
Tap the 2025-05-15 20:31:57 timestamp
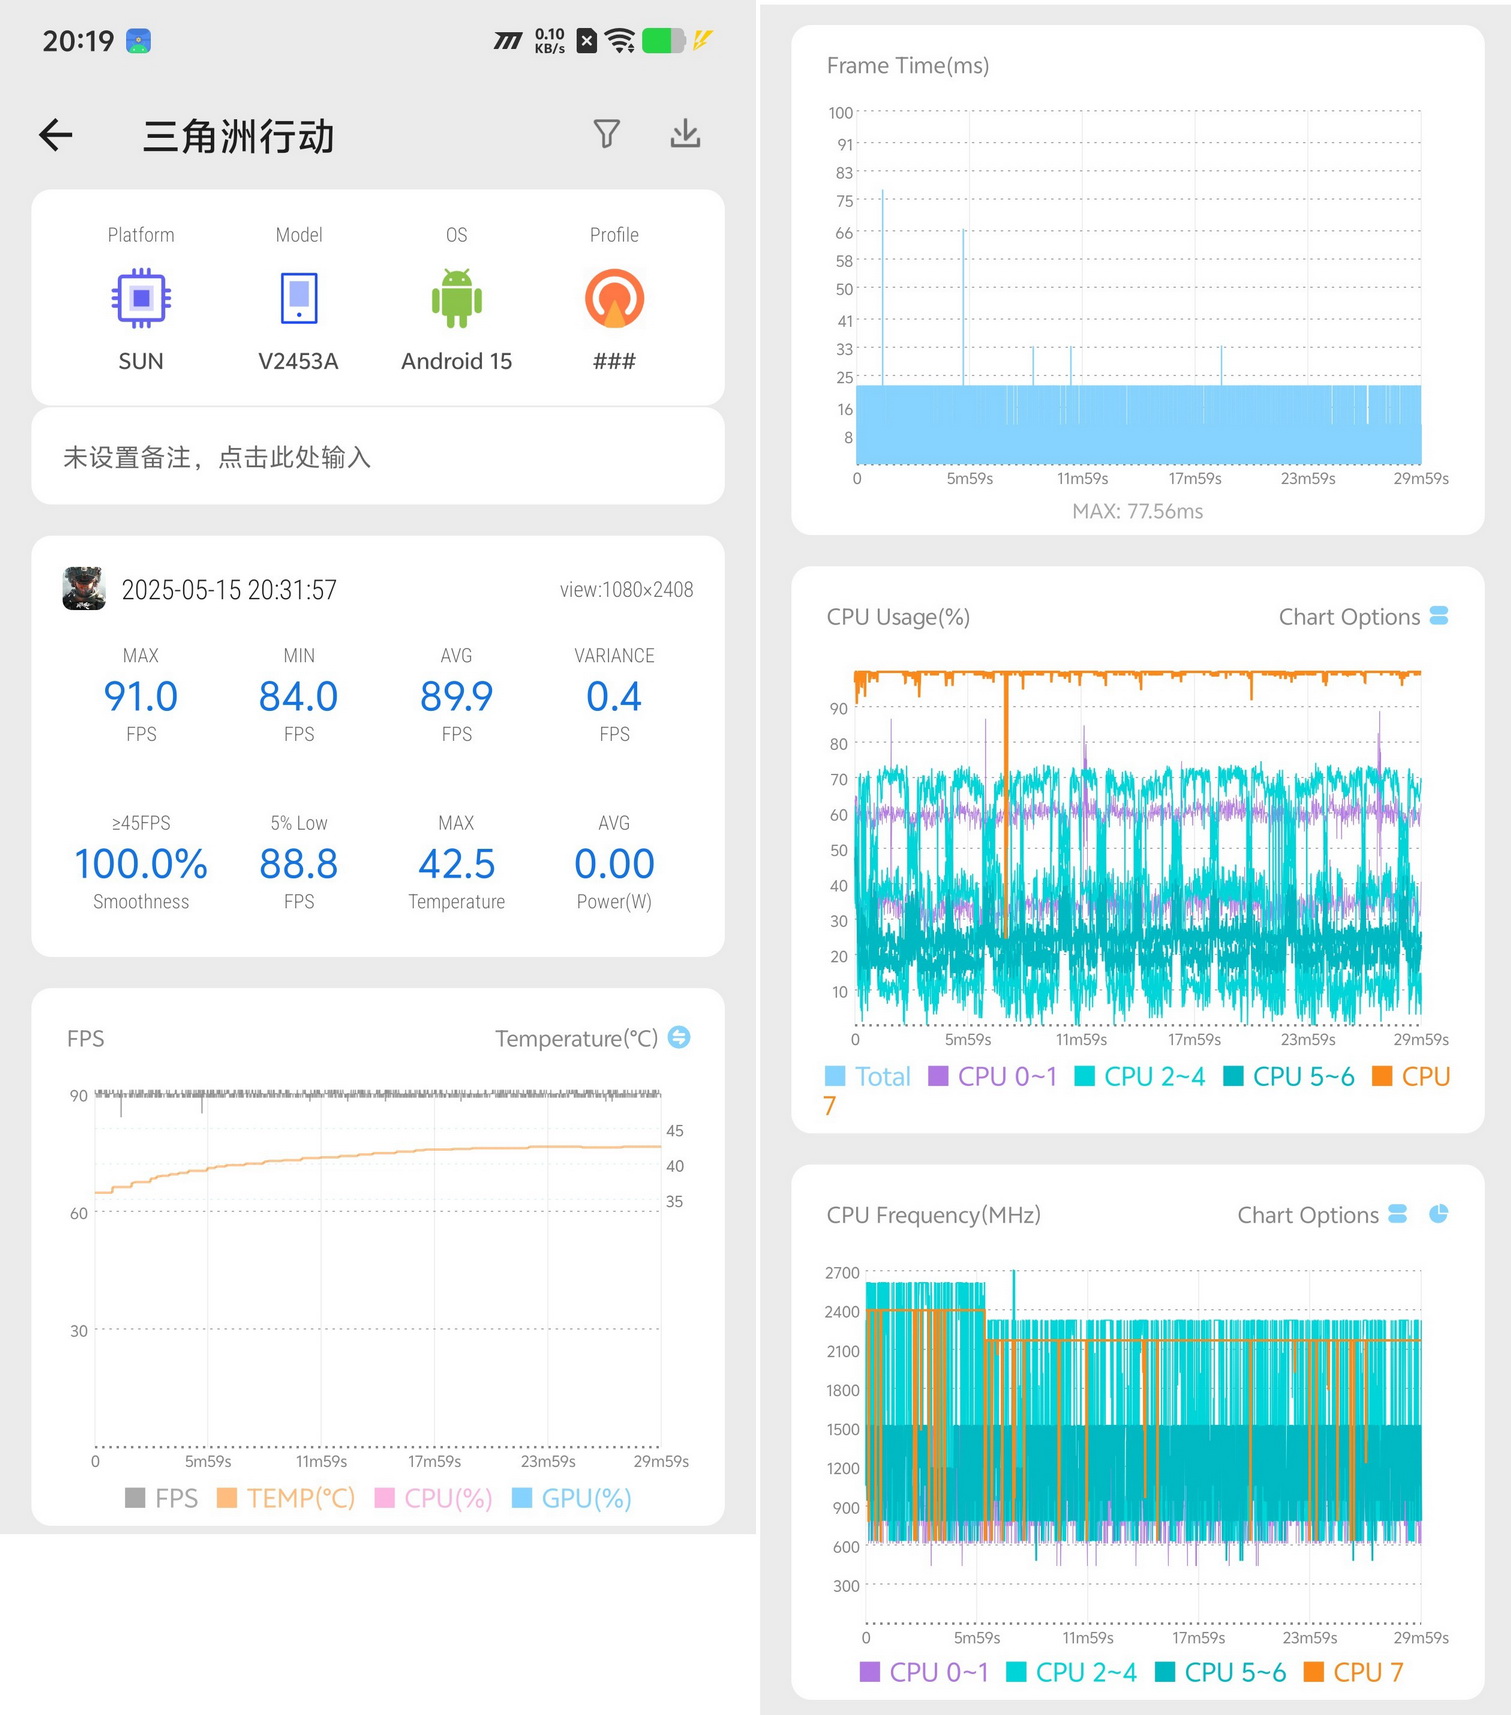[229, 590]
